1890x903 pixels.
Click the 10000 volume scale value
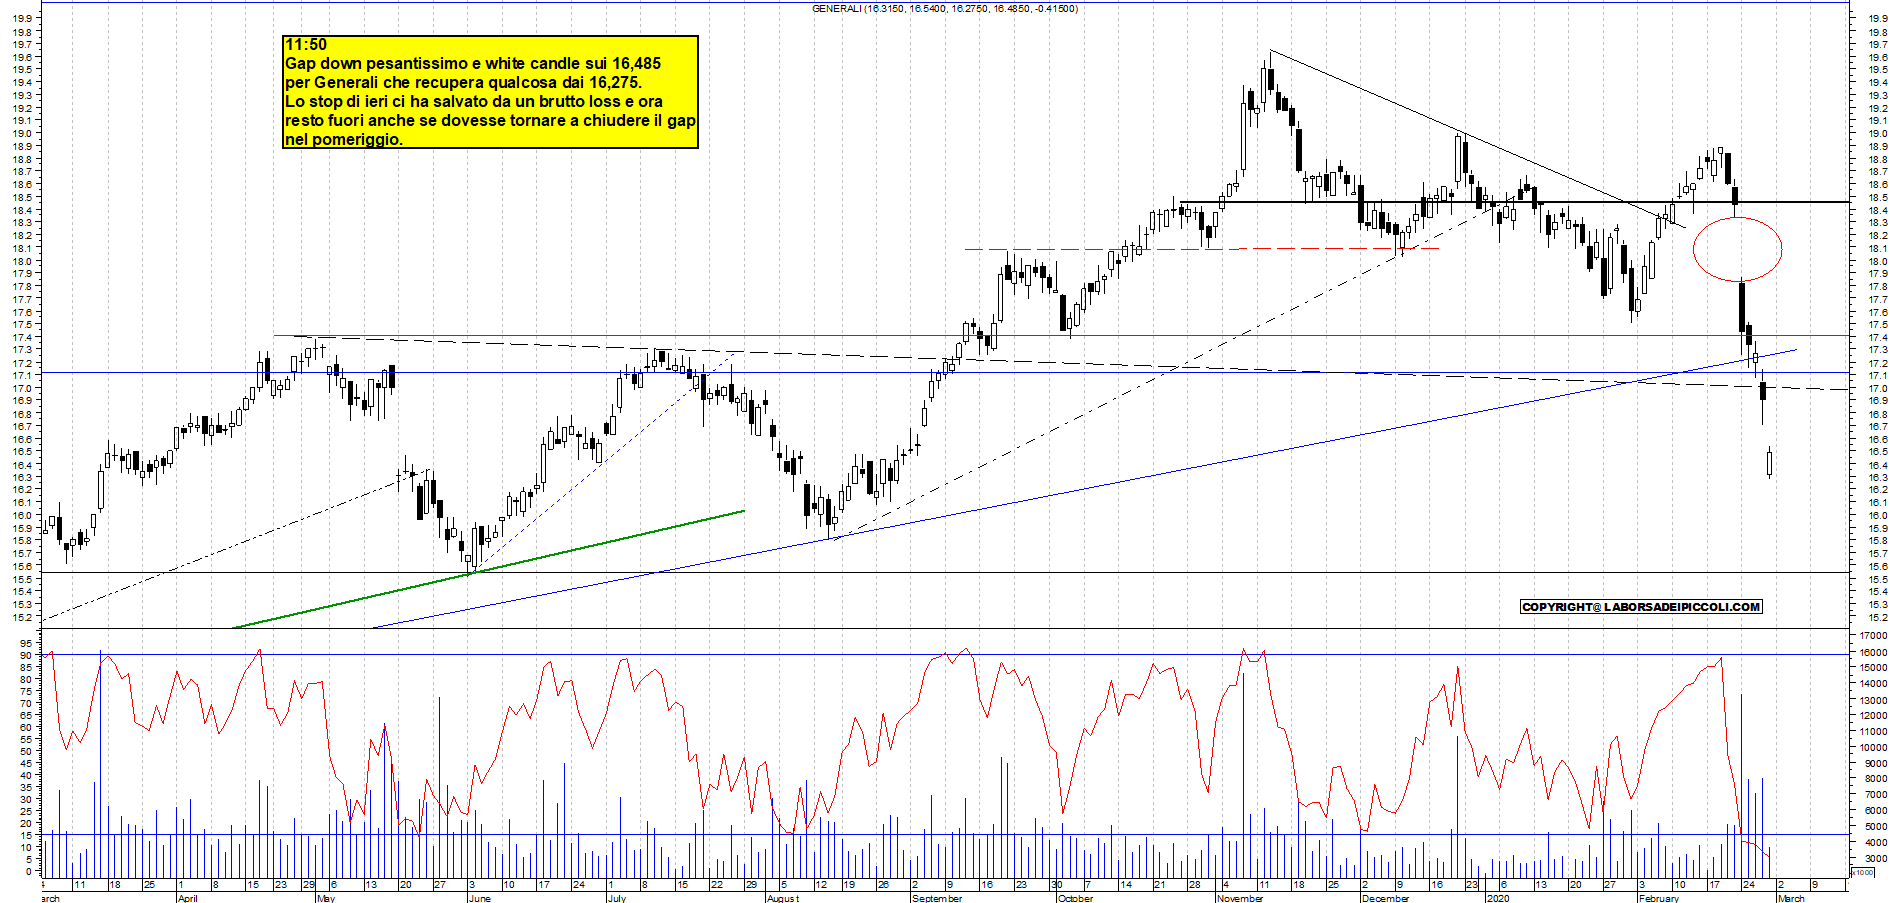coord(1873,748)
